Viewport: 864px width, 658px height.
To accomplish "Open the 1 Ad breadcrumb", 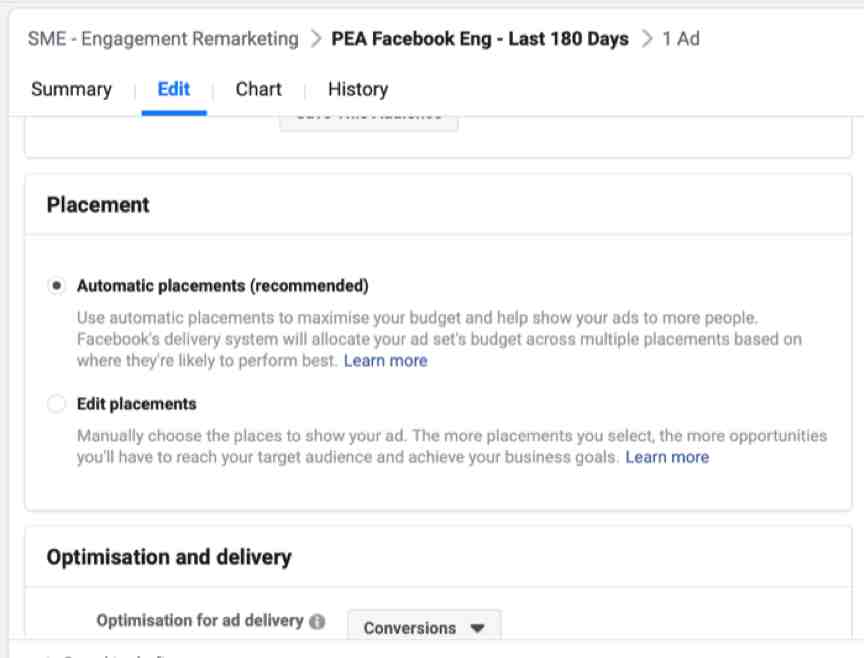I will point(681,39).
